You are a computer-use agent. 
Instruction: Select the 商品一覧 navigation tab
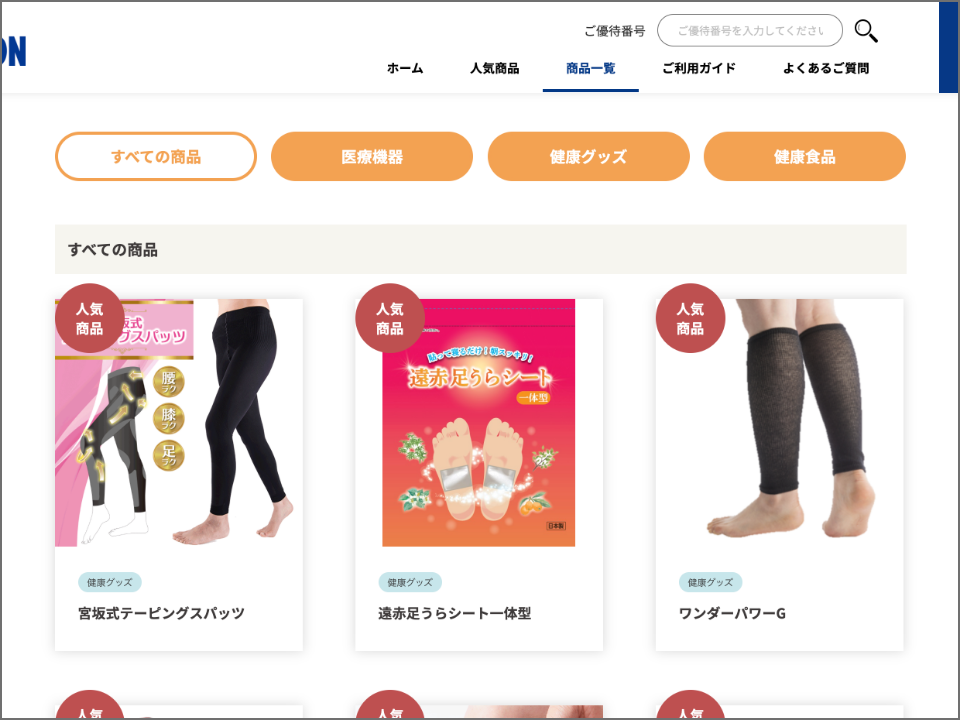pyautogui.click(x=591, y=68)
